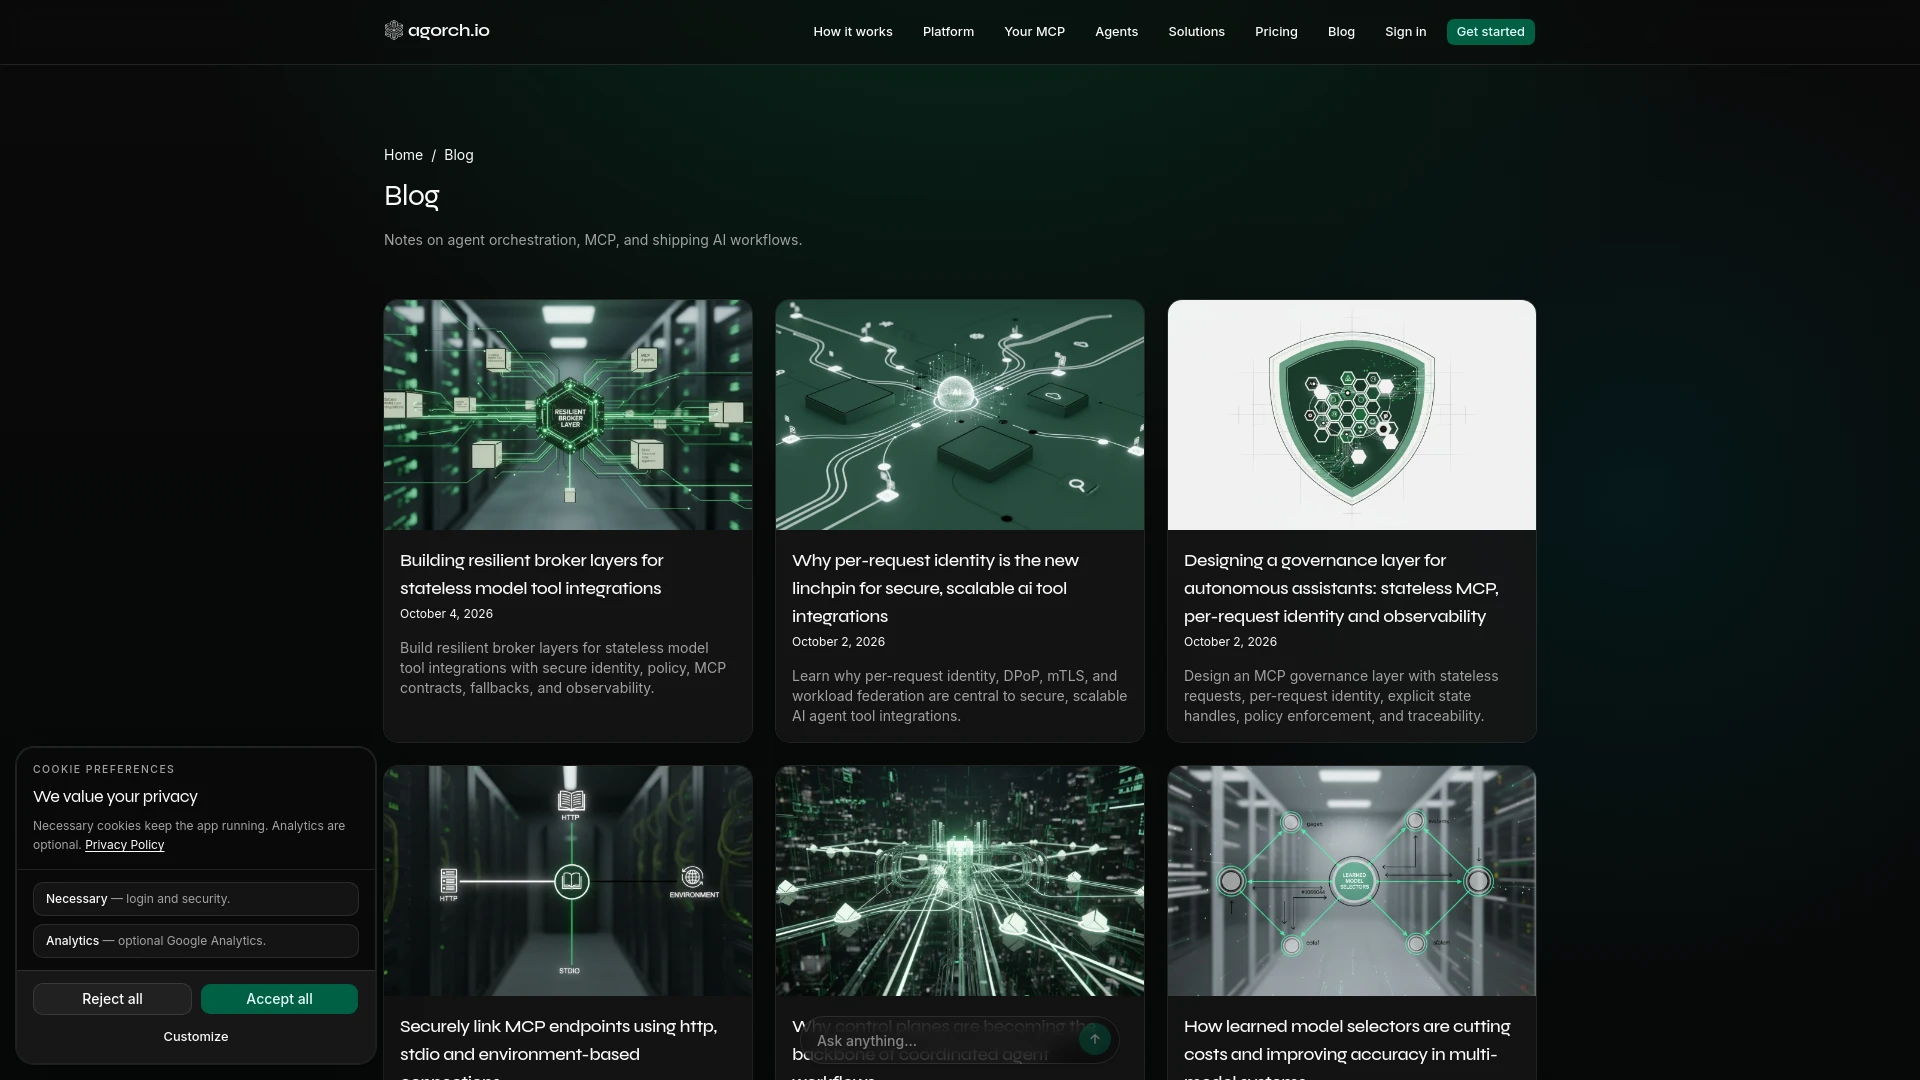This screenshot has width=1920, height=1080.
Task: Reject all cookies
Action: pyautogui.click(x=112, y=999)
